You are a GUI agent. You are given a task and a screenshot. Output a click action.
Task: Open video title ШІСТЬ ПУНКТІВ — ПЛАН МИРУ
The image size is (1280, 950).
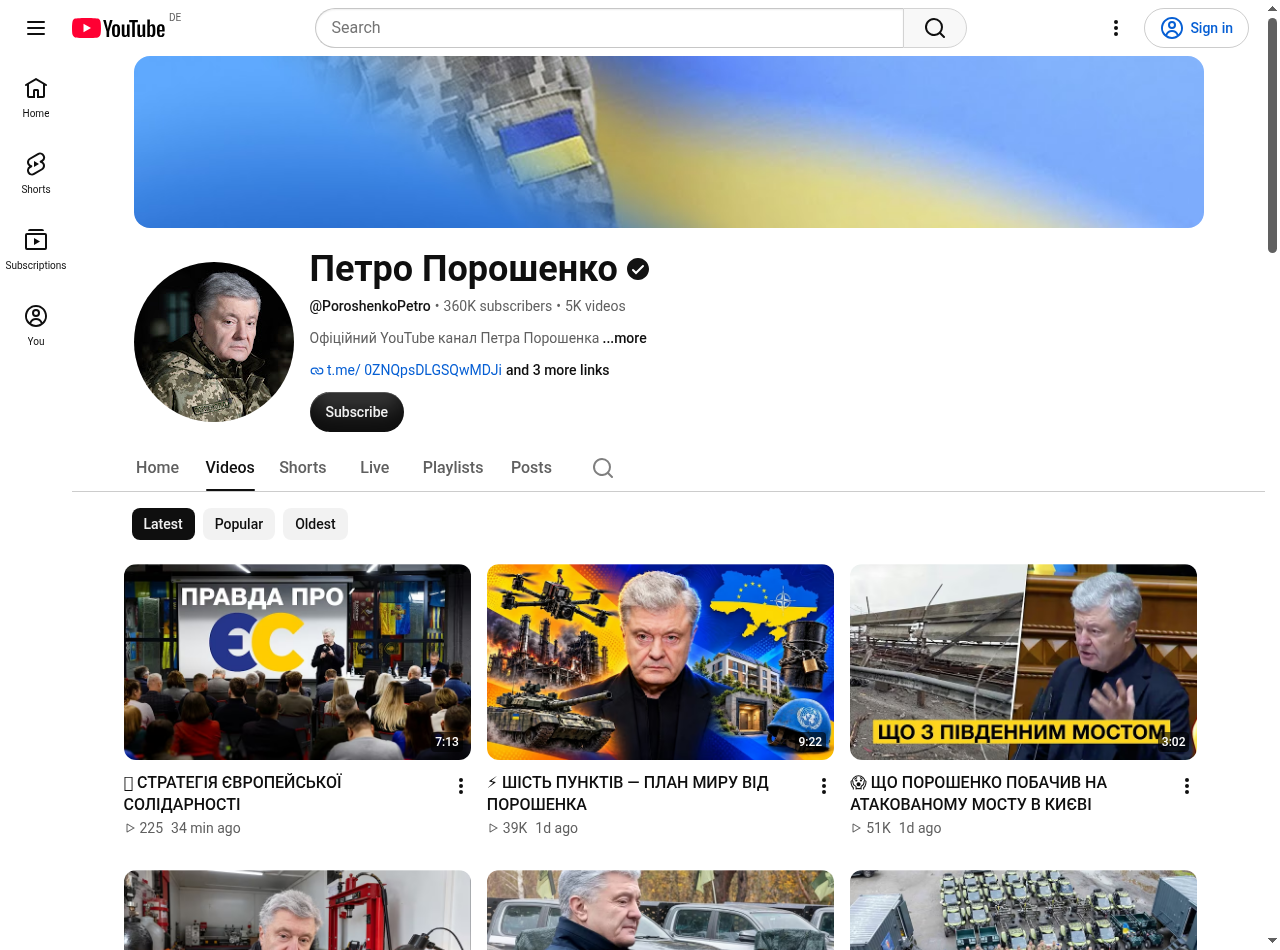(x=628, y=793)
